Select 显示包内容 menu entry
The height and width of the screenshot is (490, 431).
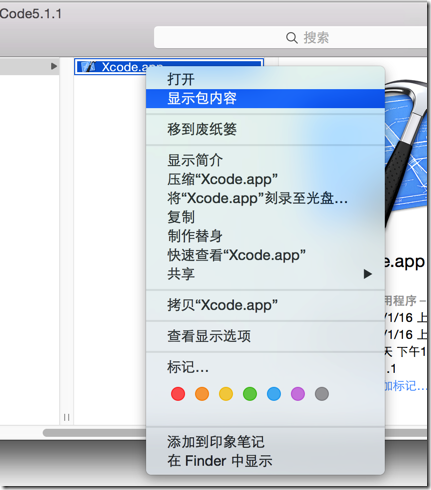tap(265, 98)
